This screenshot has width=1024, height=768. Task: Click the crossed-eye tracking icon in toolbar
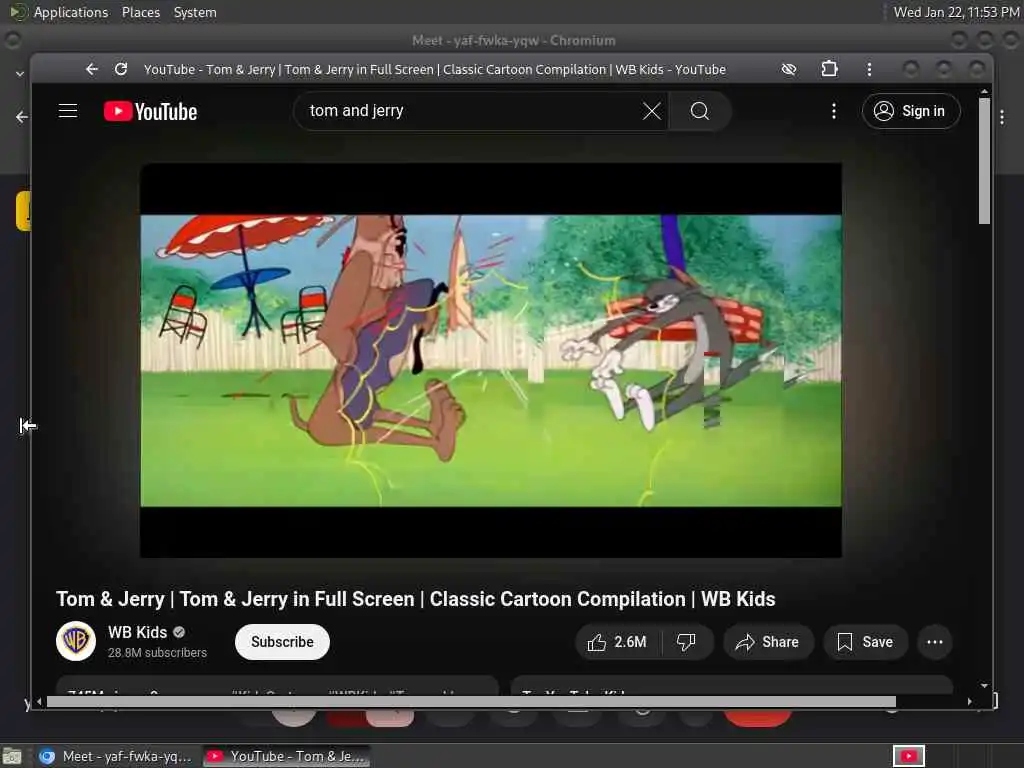[x=789, y=69]
